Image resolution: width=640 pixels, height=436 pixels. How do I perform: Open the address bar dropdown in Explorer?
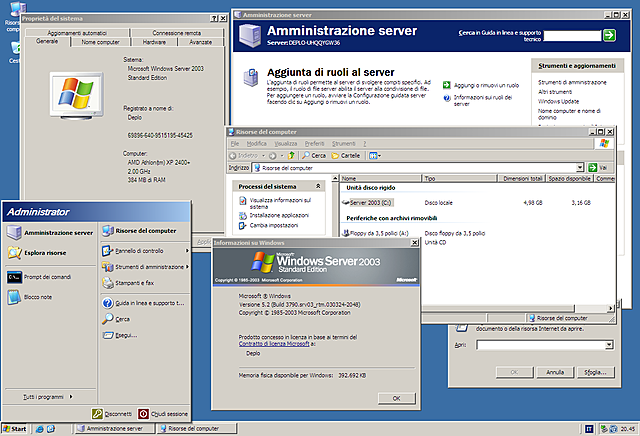(x=580, y=167)
